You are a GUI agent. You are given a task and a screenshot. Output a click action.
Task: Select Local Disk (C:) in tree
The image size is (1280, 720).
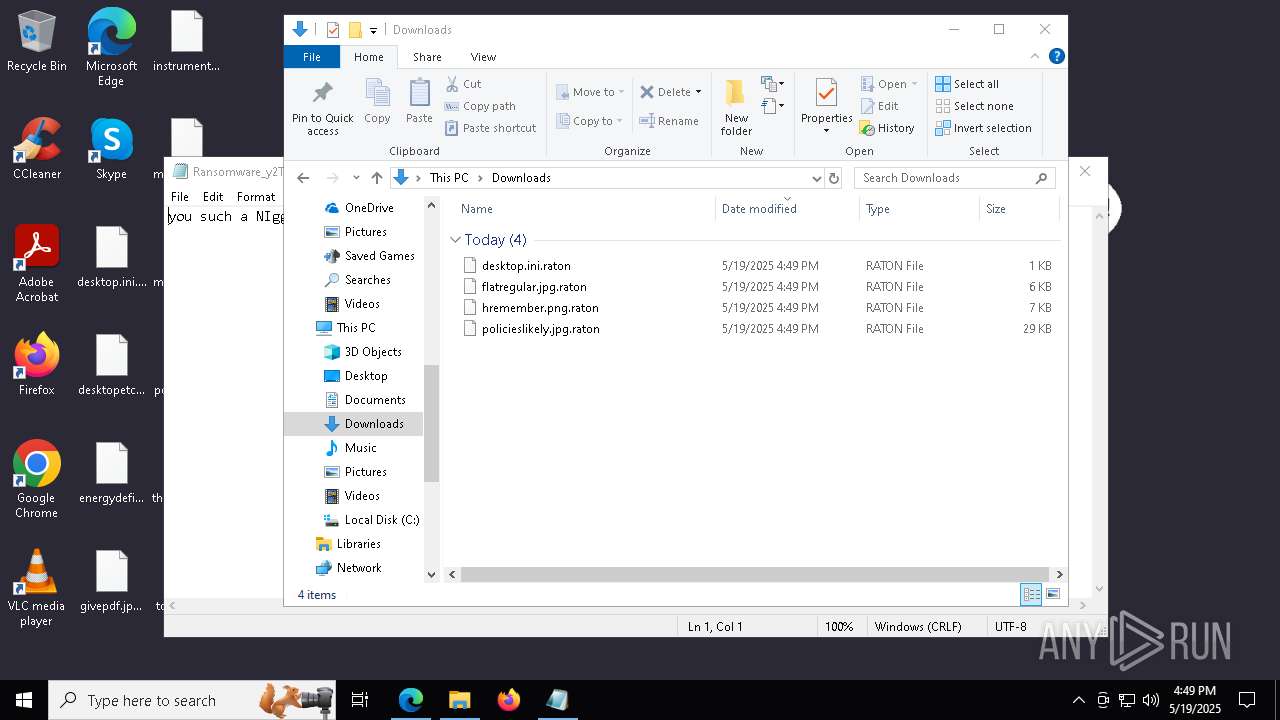tap(381, 520)
